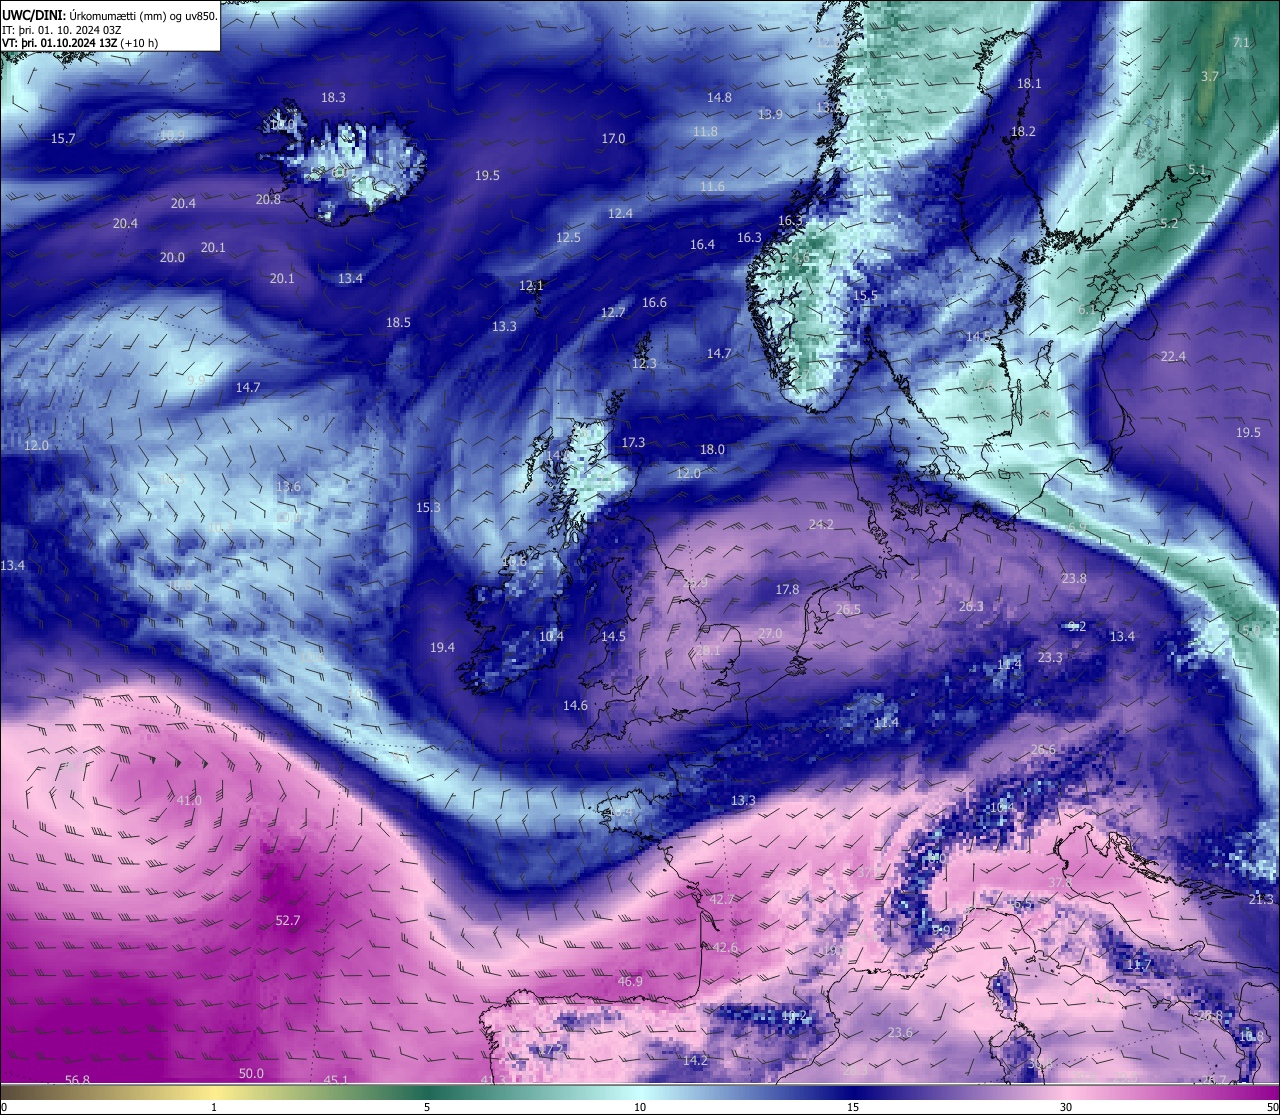This screenshot has width=1280, height=1115.
Task: Click the 3.7 map value
Action: pos(1210,76)
